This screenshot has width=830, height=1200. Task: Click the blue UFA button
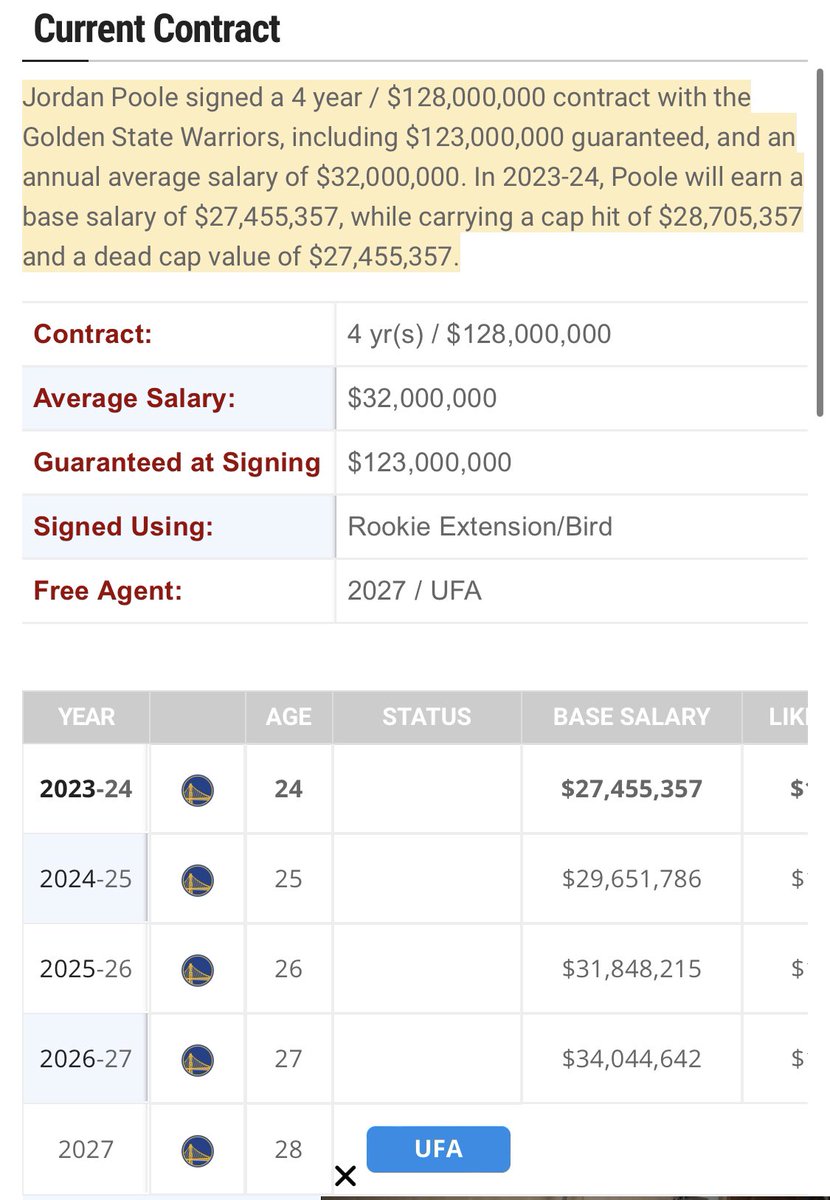coord(438,1149)
